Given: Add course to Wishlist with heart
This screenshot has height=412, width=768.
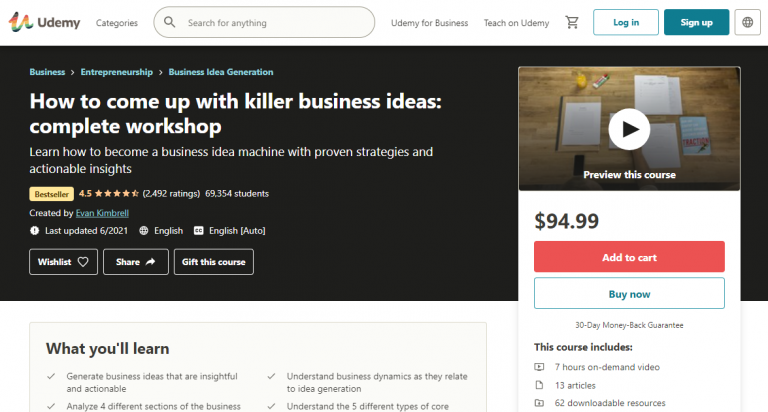Looking at the screenshot, I should (x=64, y=261).
